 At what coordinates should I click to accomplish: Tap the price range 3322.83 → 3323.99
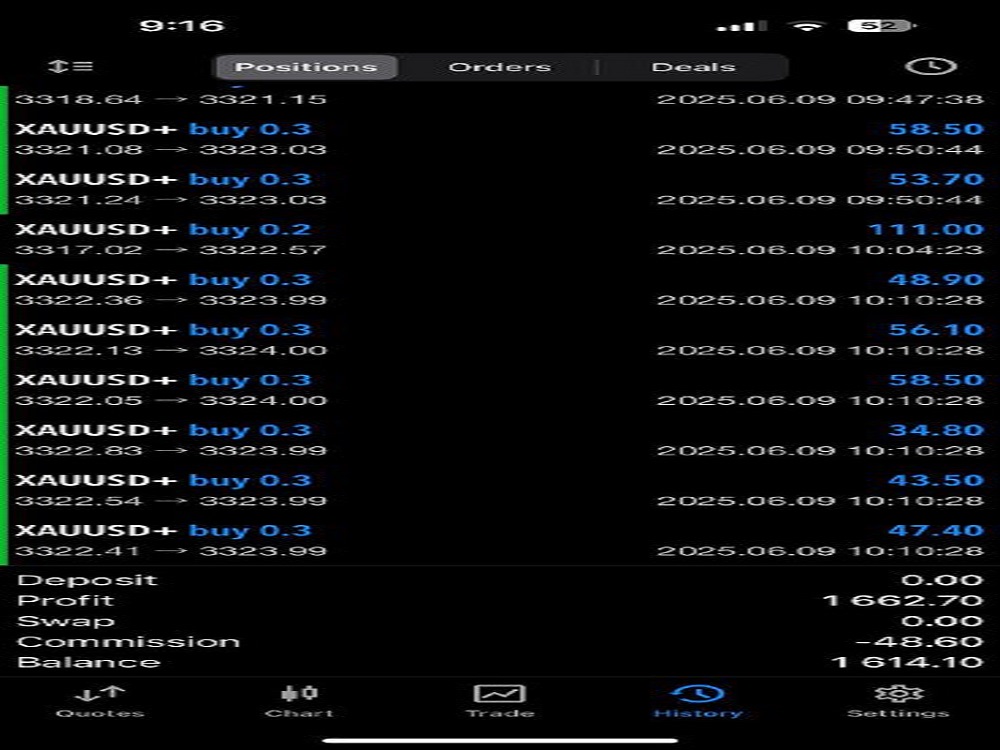170,451
